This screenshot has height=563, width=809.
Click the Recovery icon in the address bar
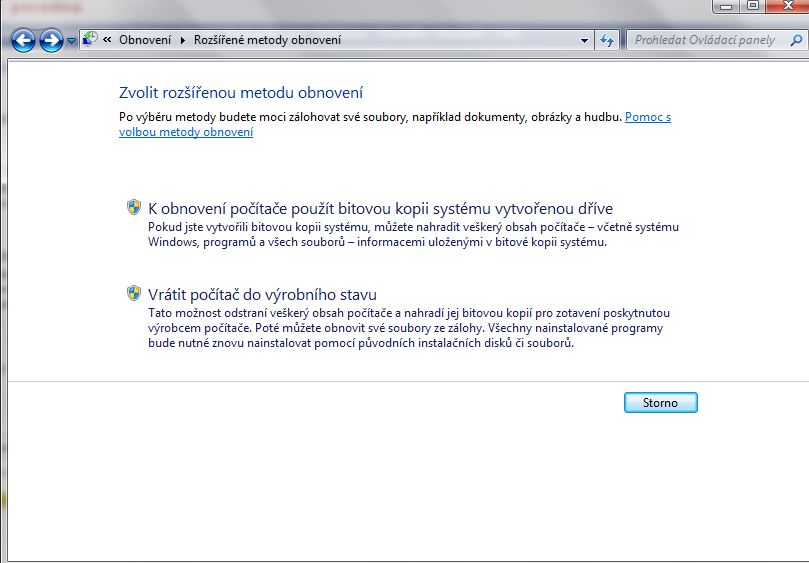click(90, 39)
